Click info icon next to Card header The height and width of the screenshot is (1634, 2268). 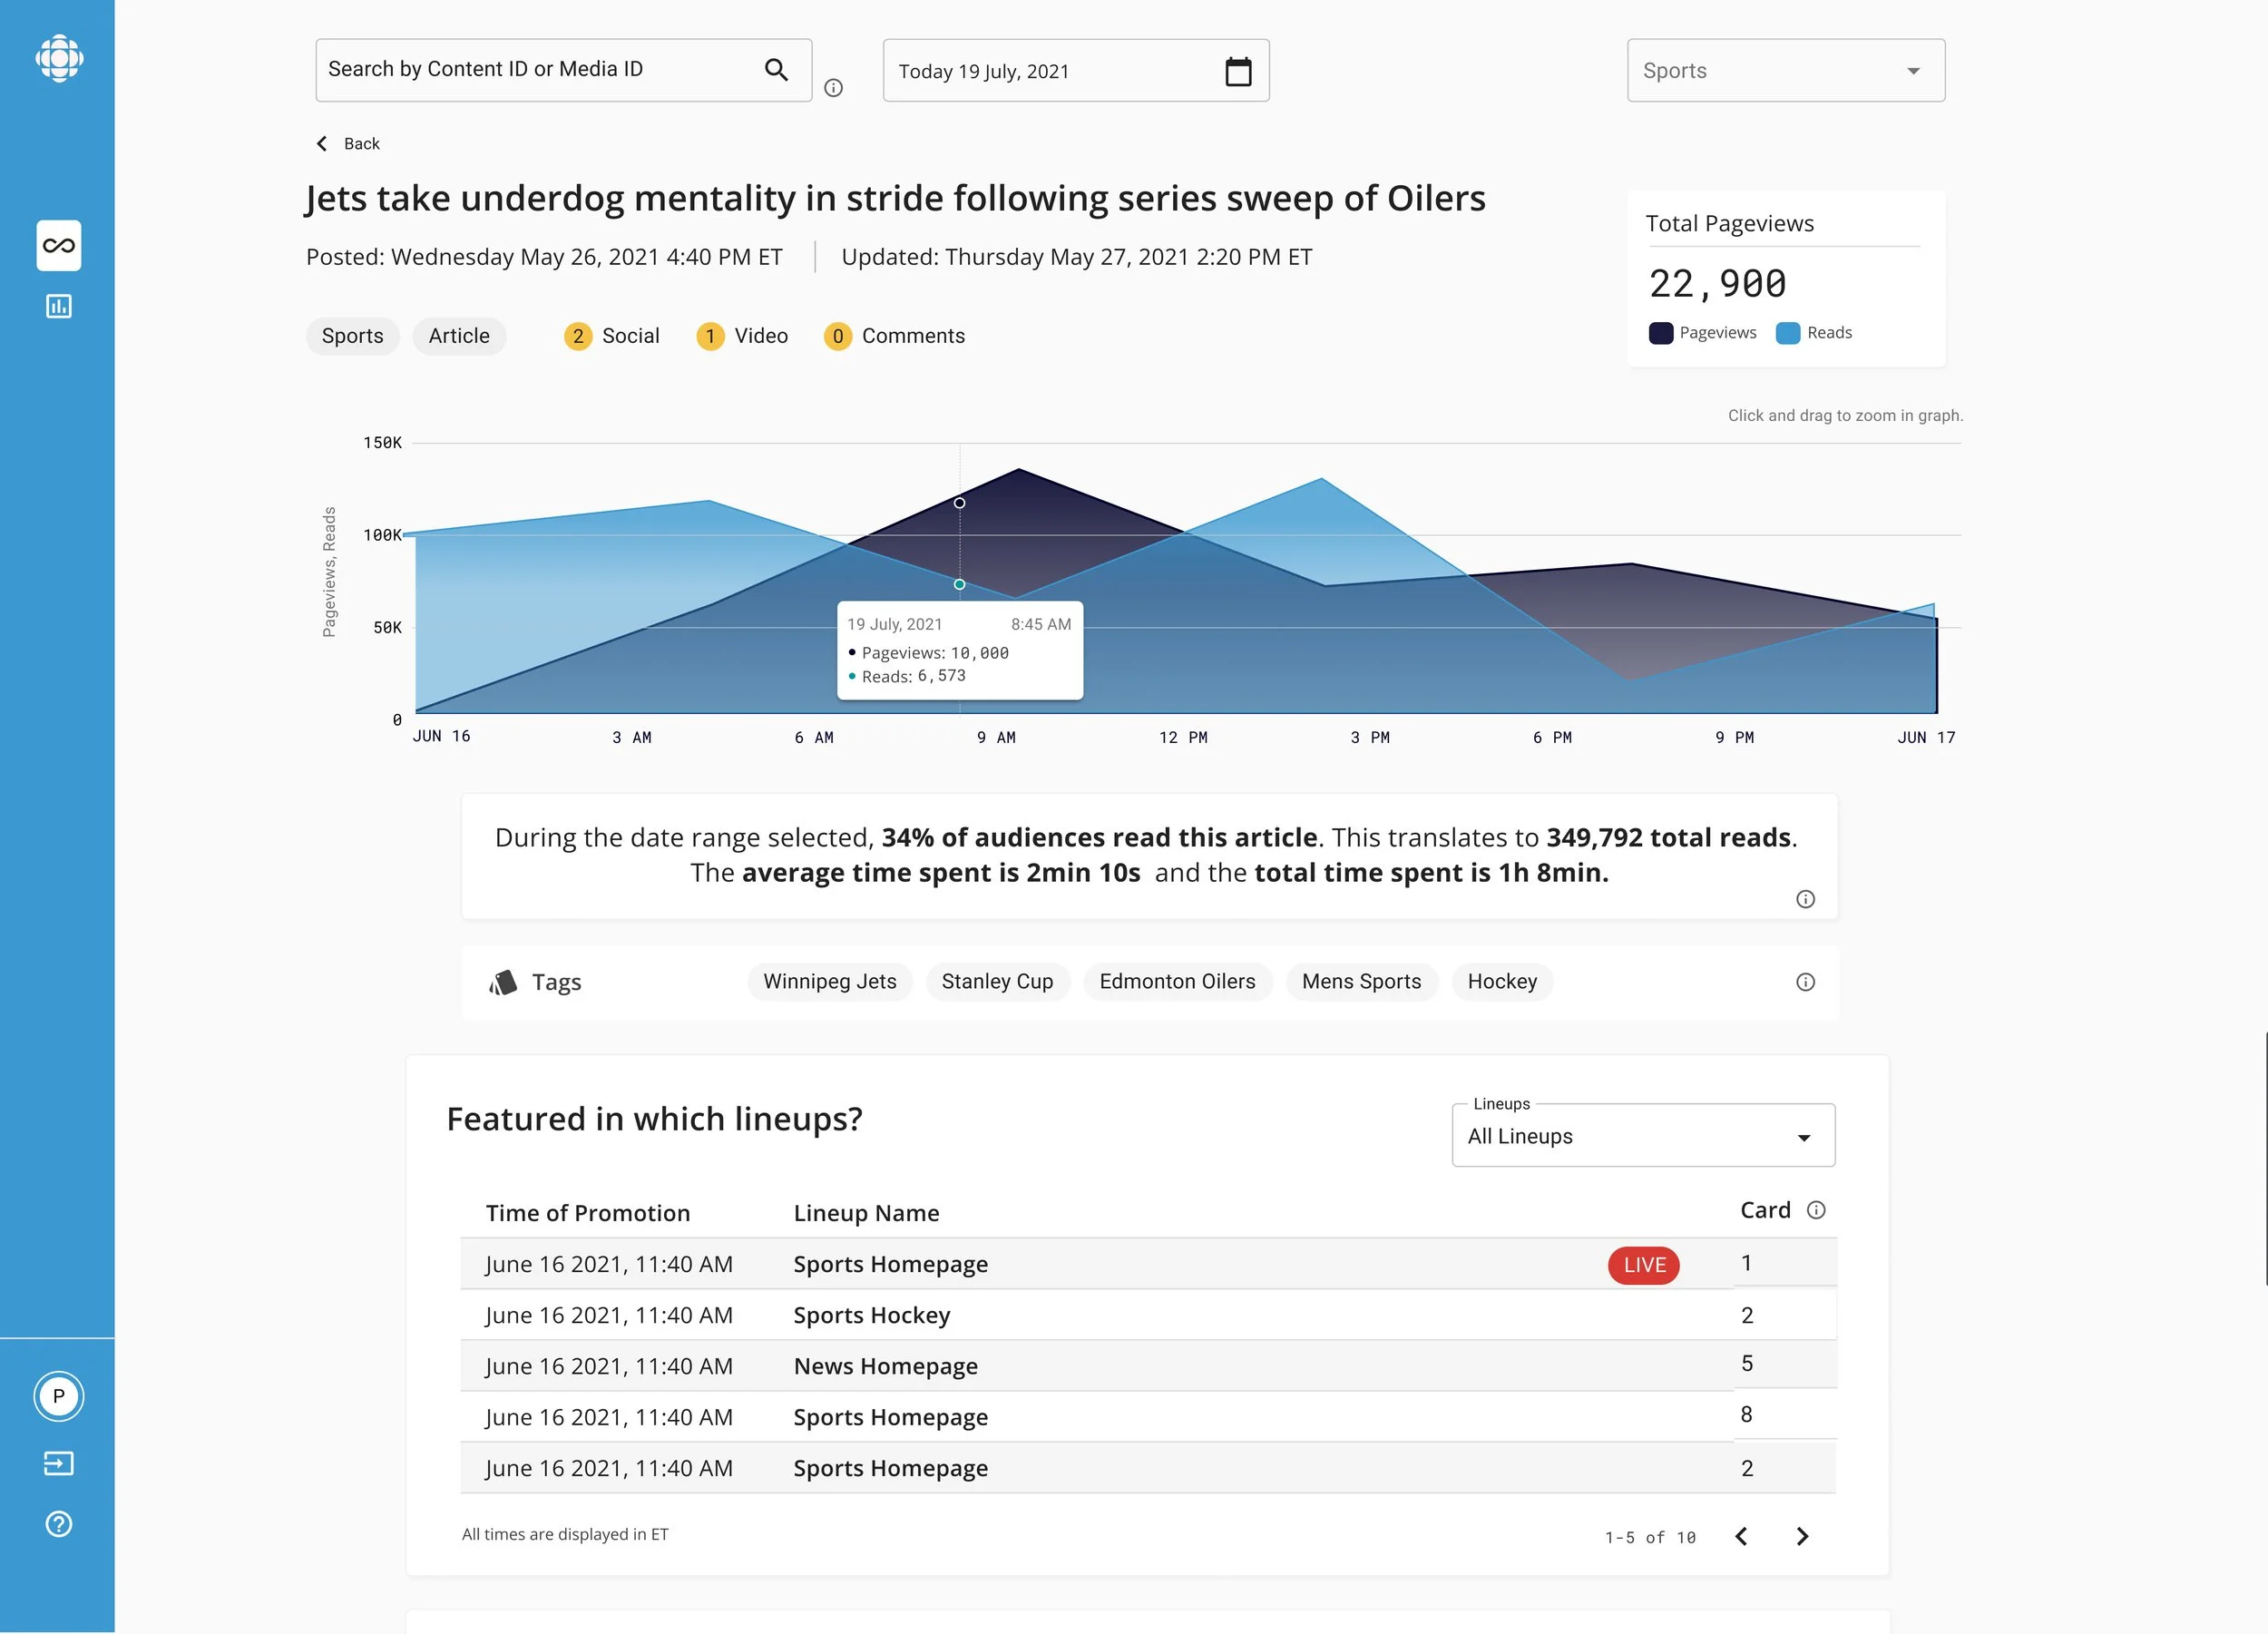pyautogui.click(x=1816, y=1210)
